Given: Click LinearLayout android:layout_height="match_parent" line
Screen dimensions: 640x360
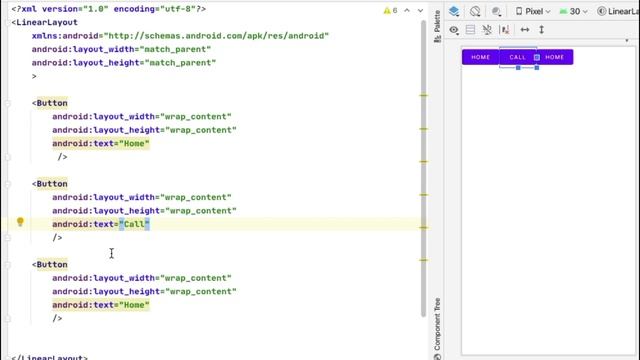Looking at the screenshot, I should (x=124, y=63).
